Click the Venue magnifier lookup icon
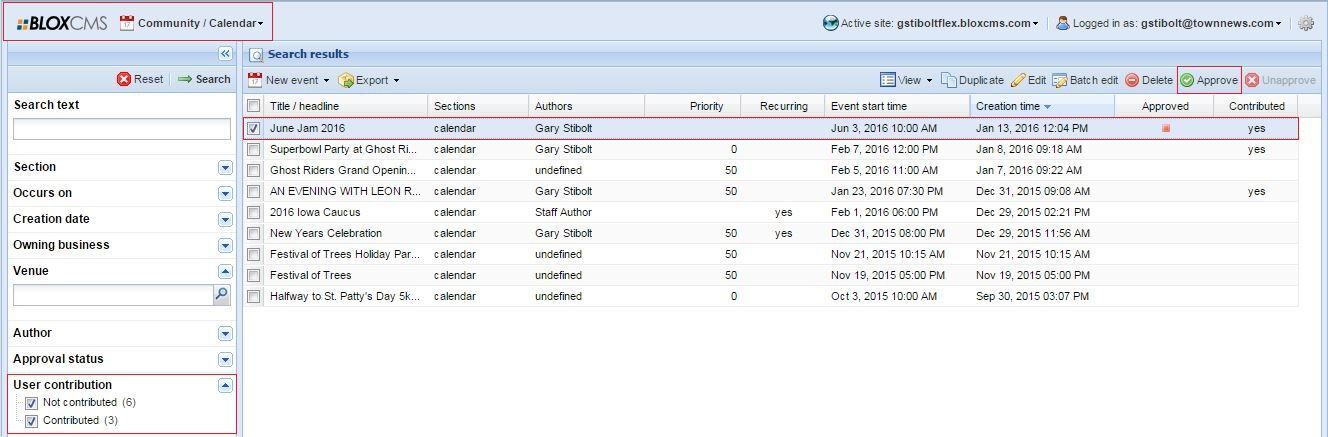The image size is (1328, 437). [x=222, y=295]
